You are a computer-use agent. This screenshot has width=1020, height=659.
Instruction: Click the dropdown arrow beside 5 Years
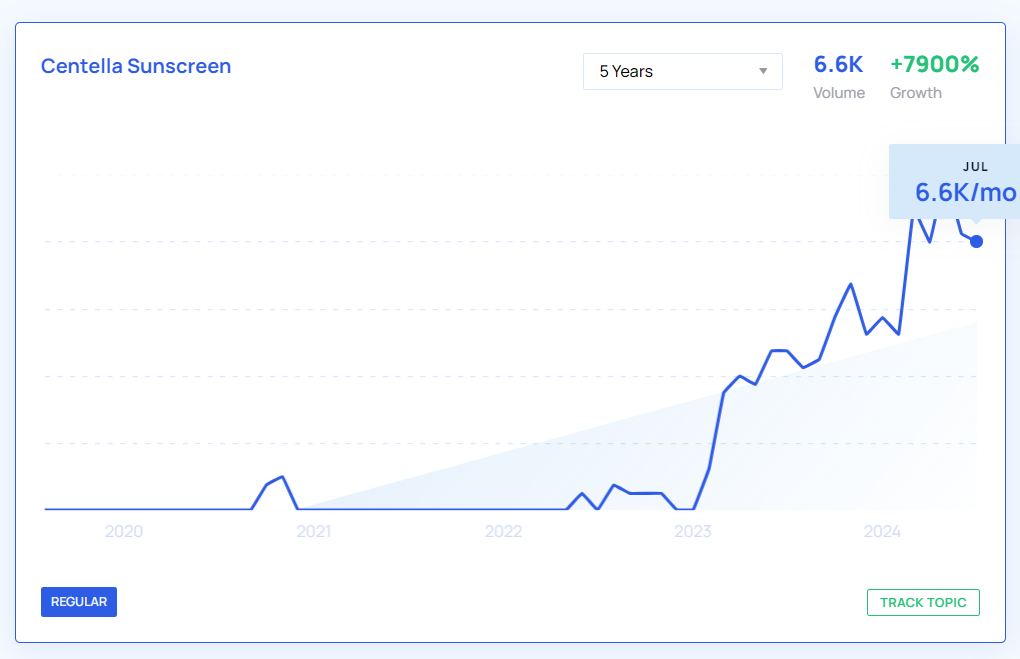[763, 71]
